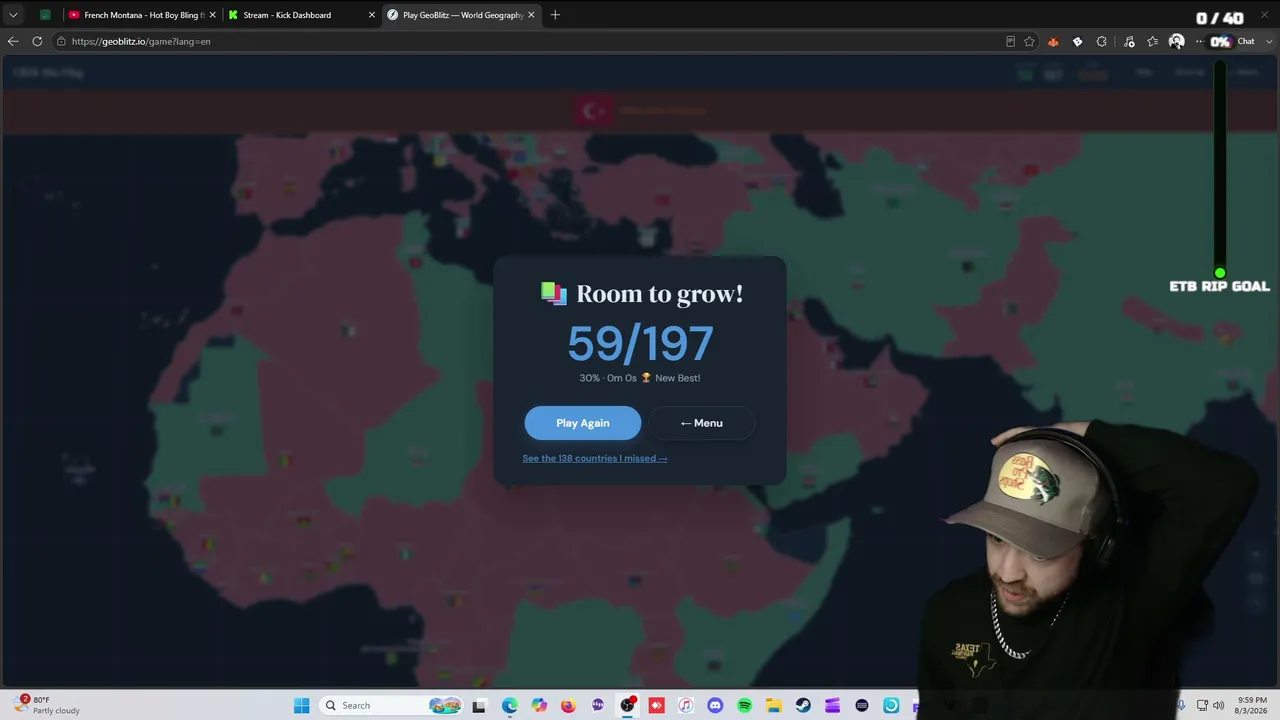Open the B-tag extension icon
This screenshot has width=1280, height=720.
click(x=1077, y=41)
